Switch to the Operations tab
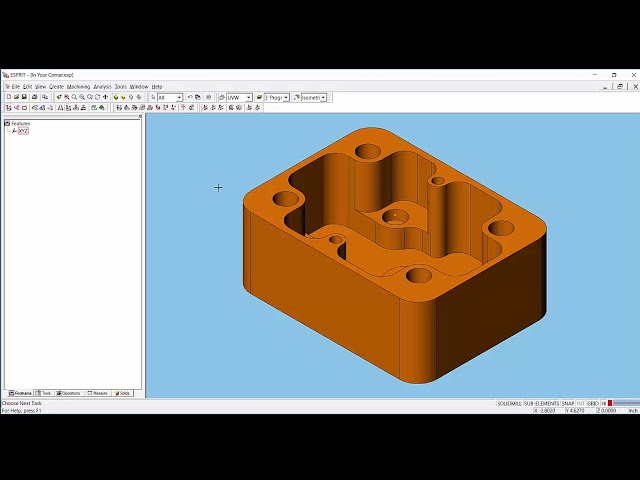Viewport: 640px width, 480px height. click(x=69, y=393)
